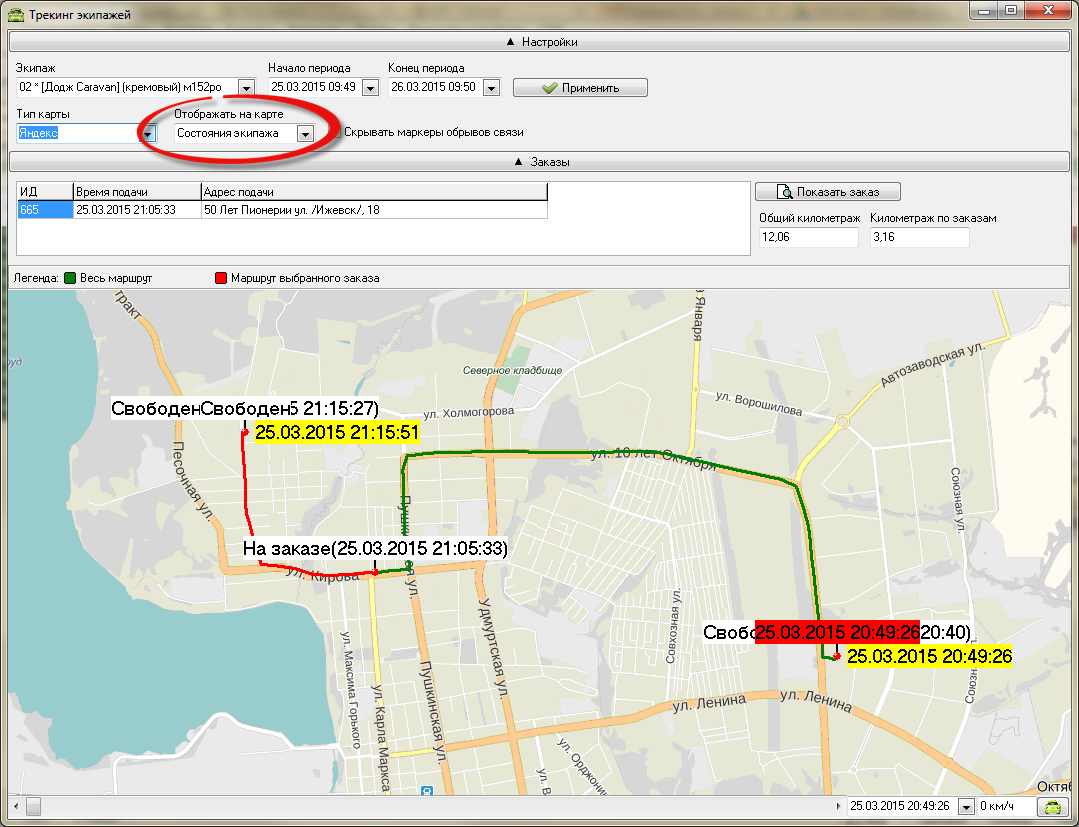Collapse the Заказы section header
The height and width of the screenshot is (827, 1079).
pyautogui.click(x=541, y=161)
